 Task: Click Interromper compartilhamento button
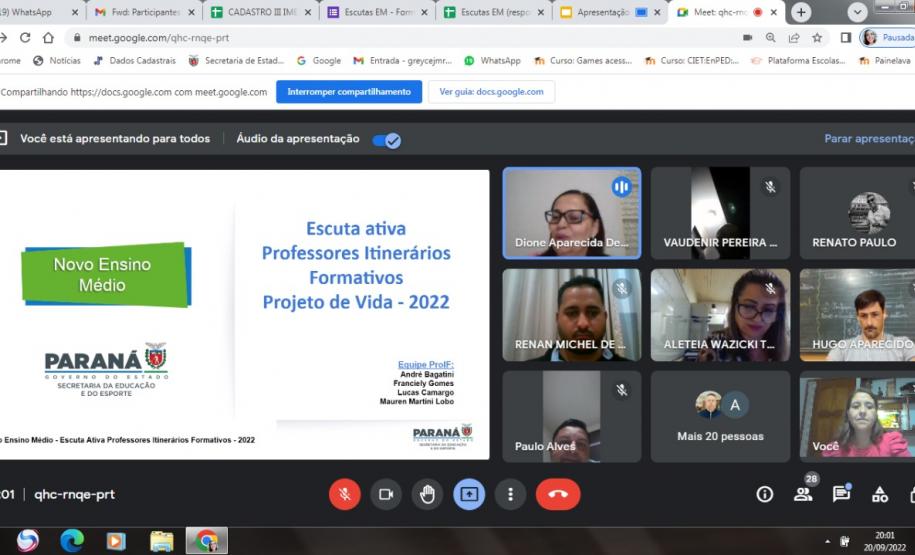tap(349, 92)
